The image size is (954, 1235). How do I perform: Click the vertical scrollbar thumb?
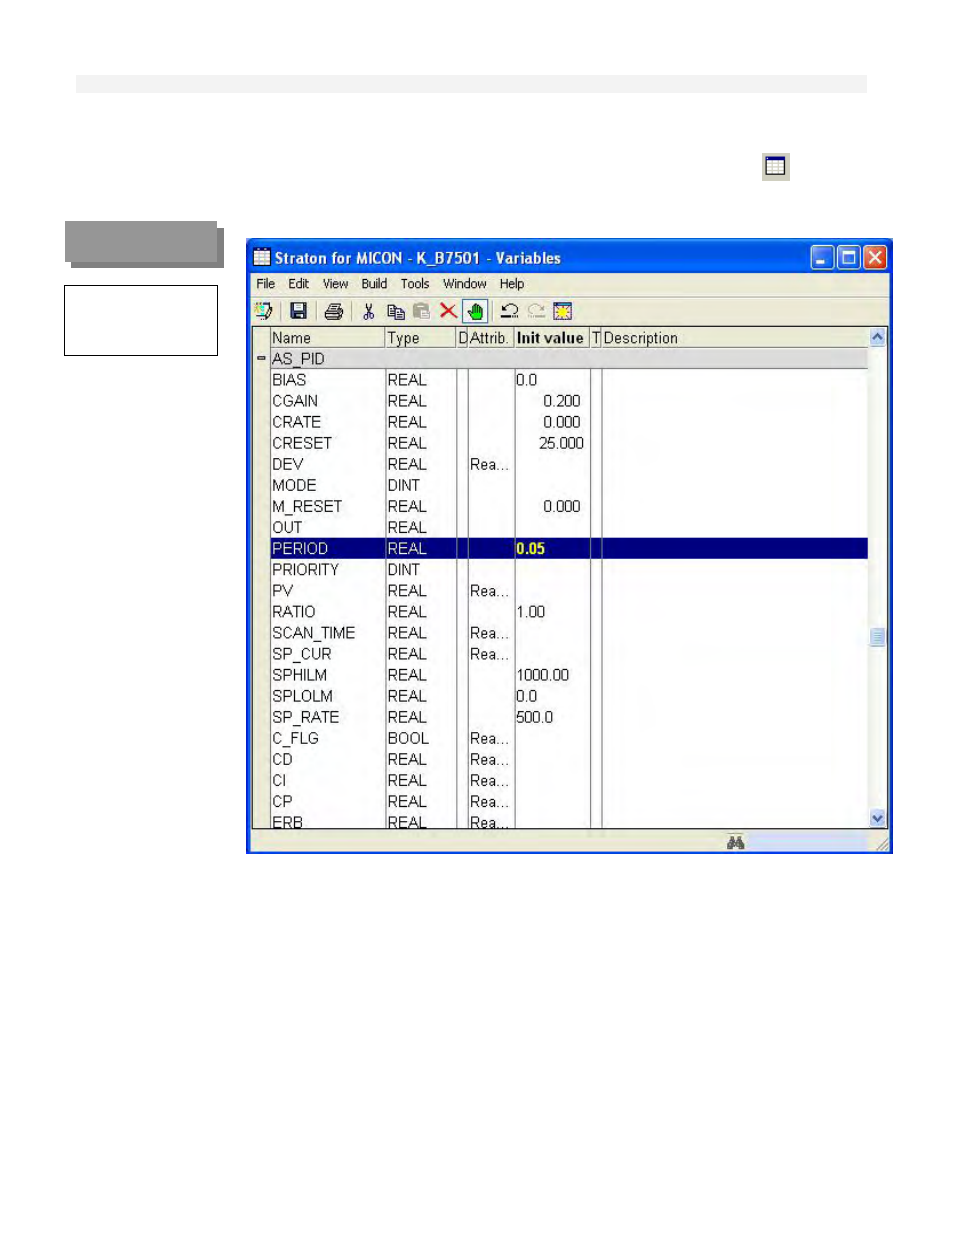[877, 637]
